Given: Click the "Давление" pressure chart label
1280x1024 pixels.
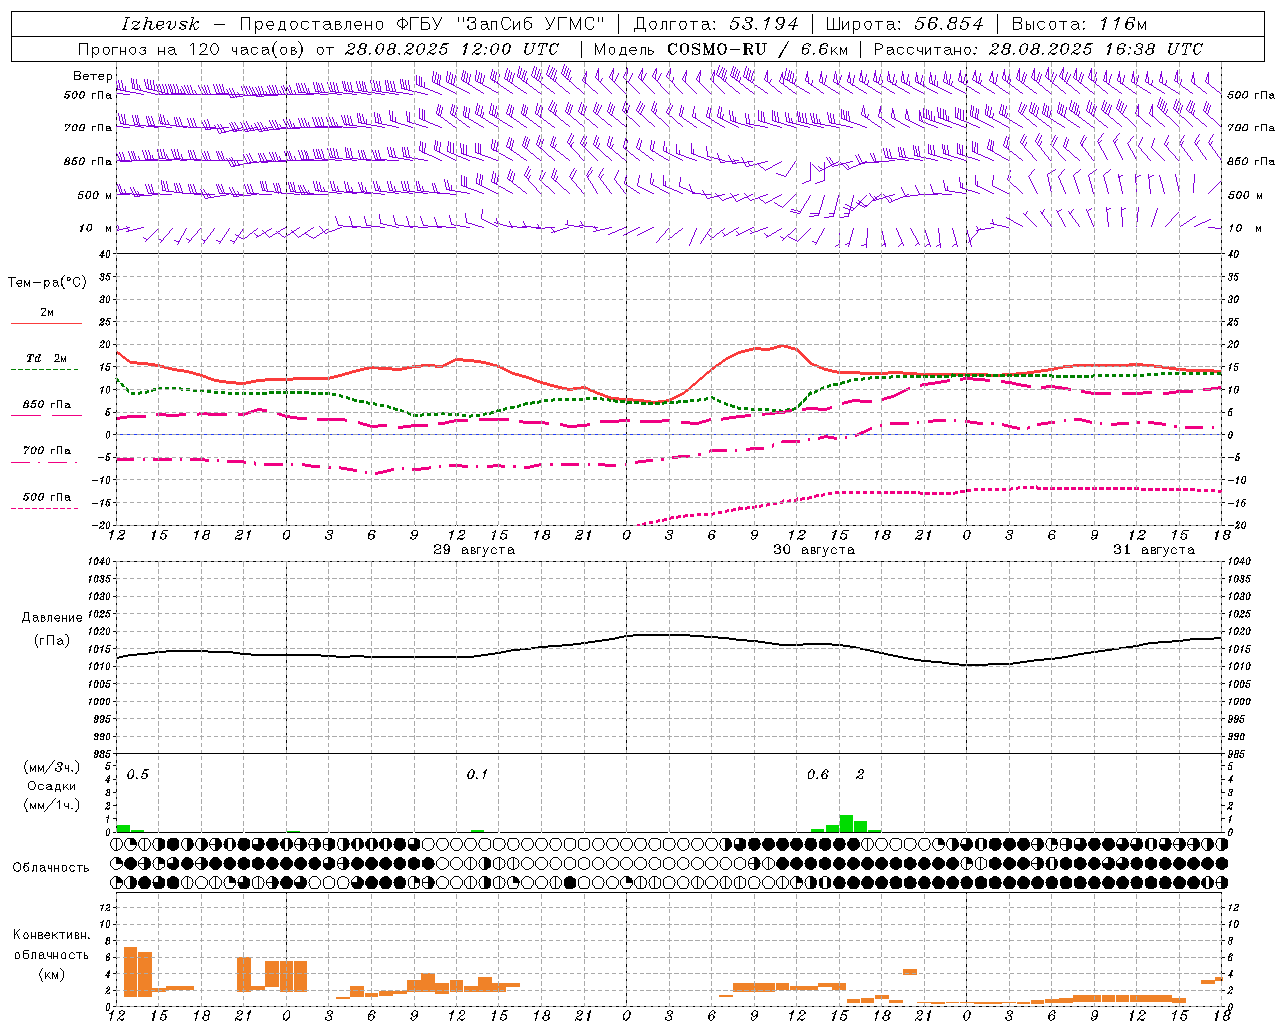Looking at the screenshot, I should click(x=52, y=618).
